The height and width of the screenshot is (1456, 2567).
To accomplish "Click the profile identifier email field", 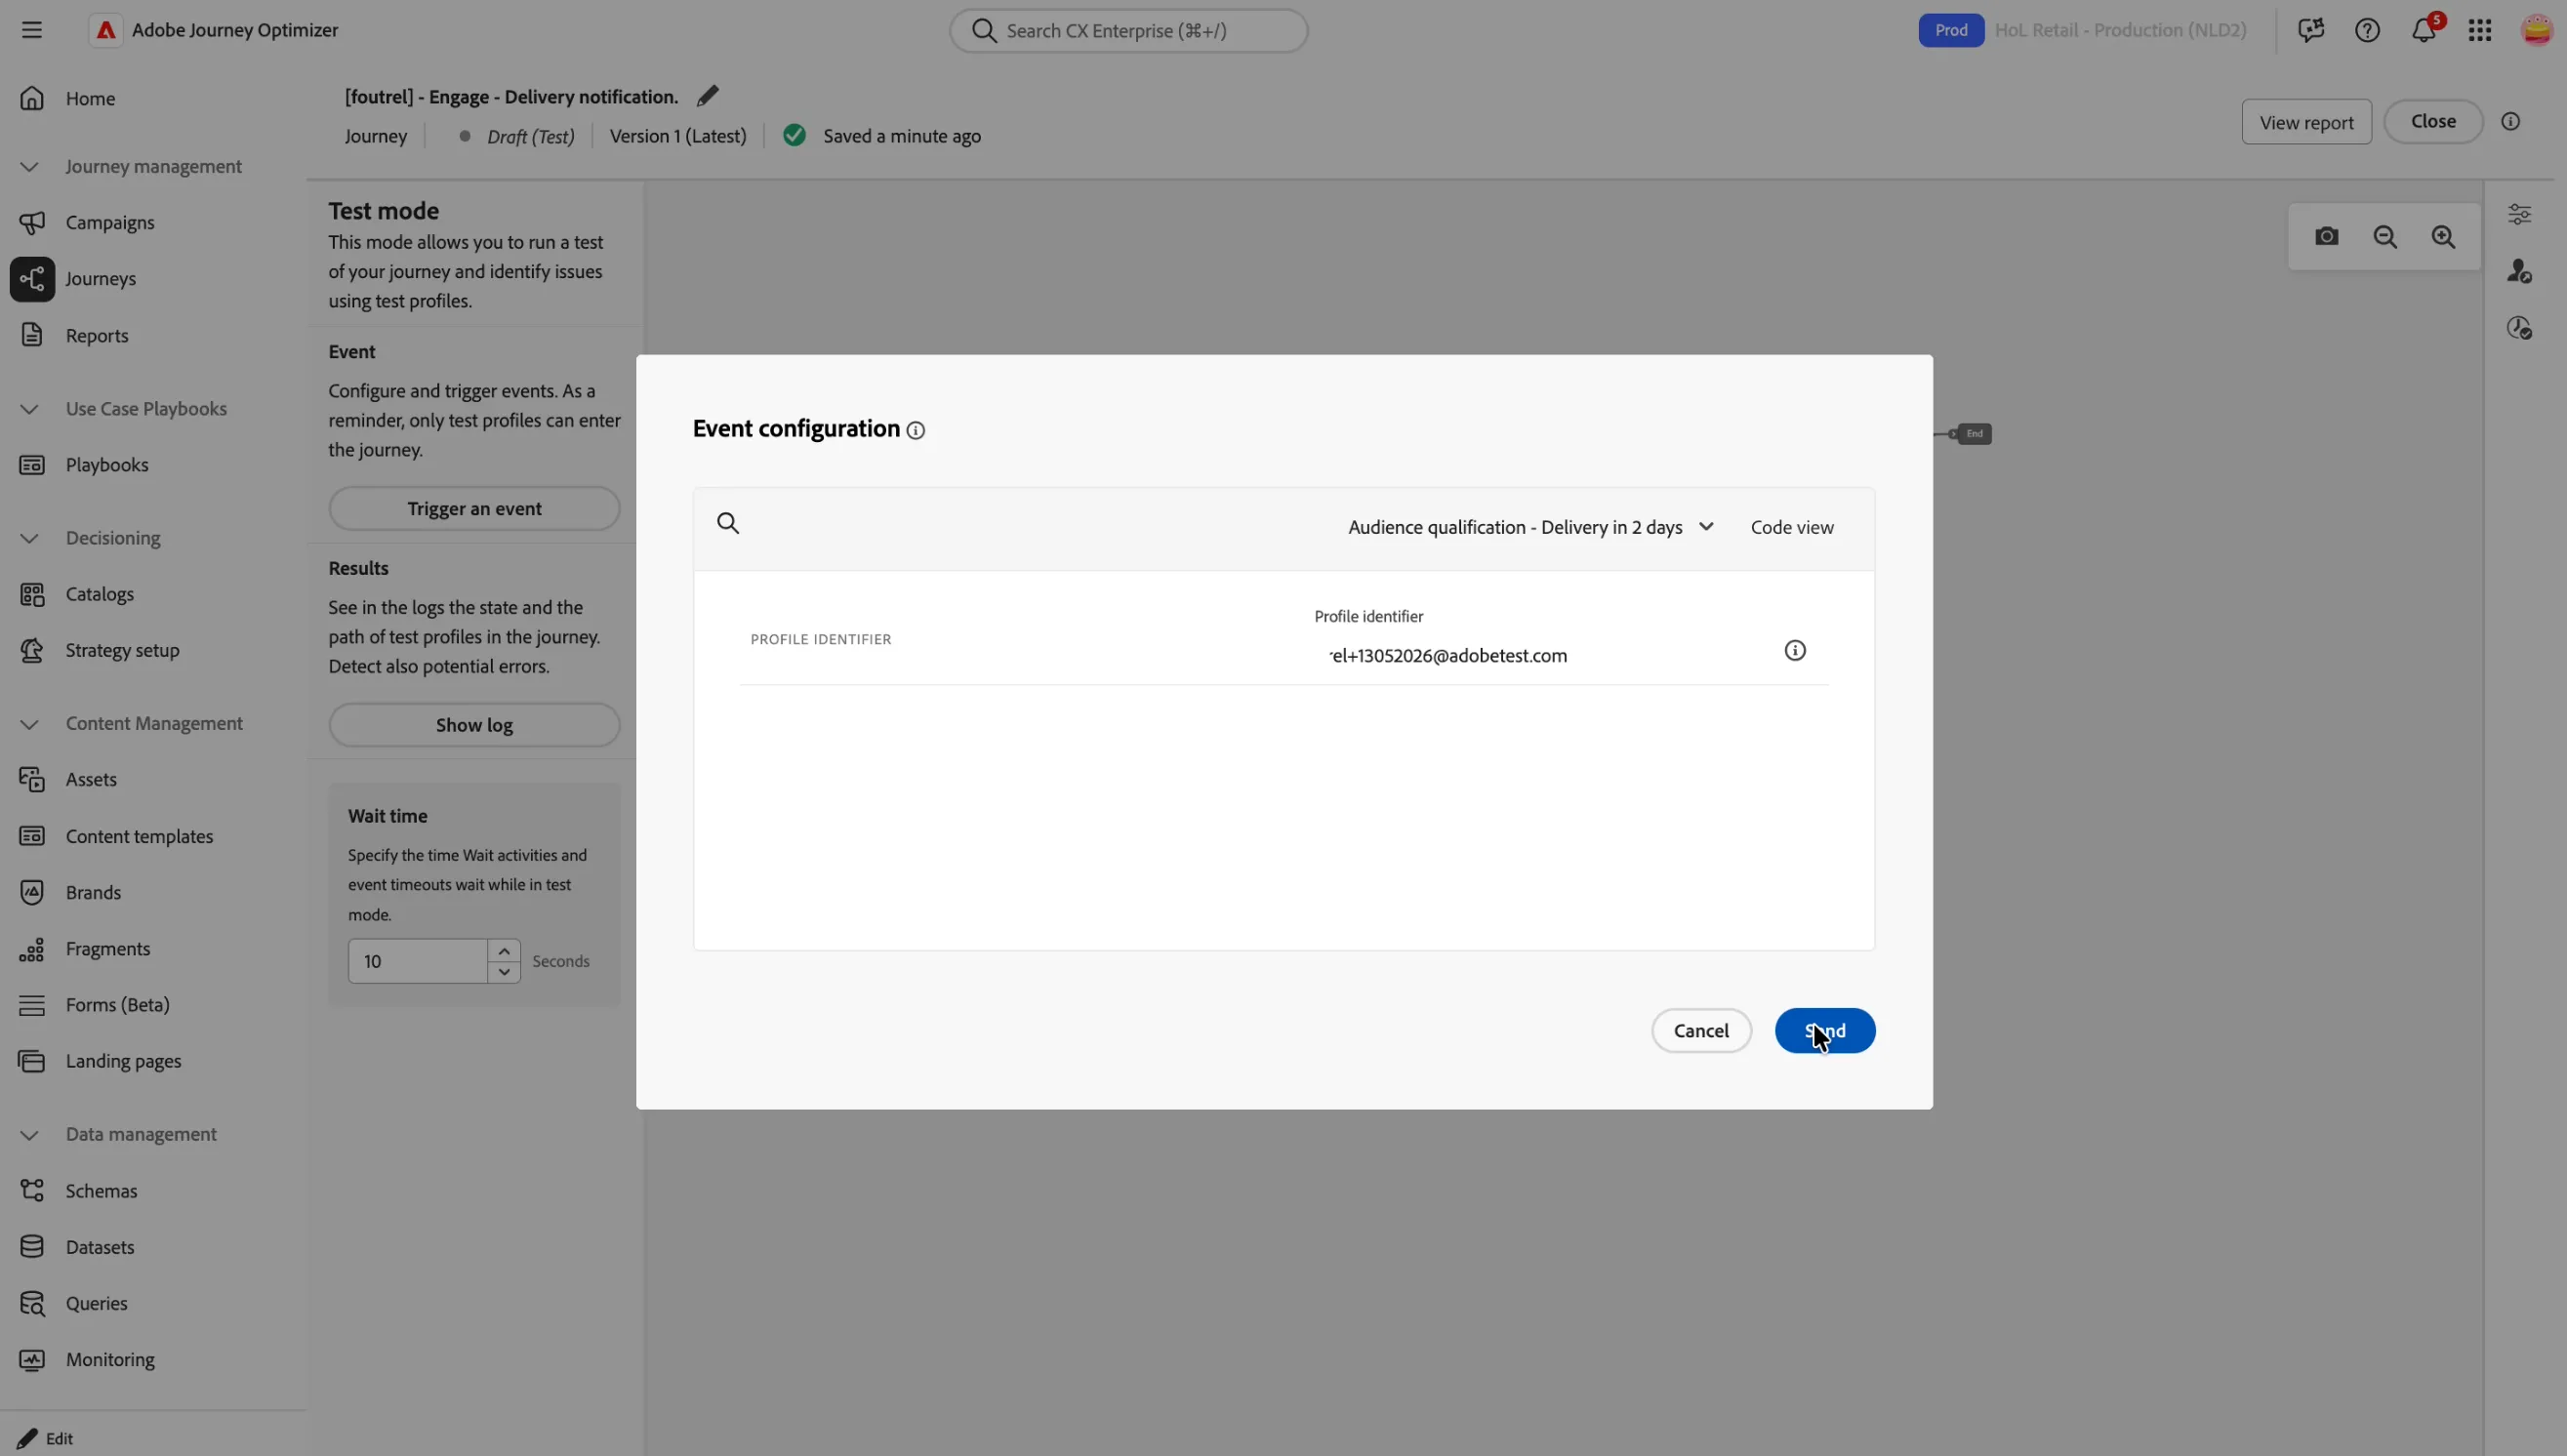I will (x=1538, y=656).
